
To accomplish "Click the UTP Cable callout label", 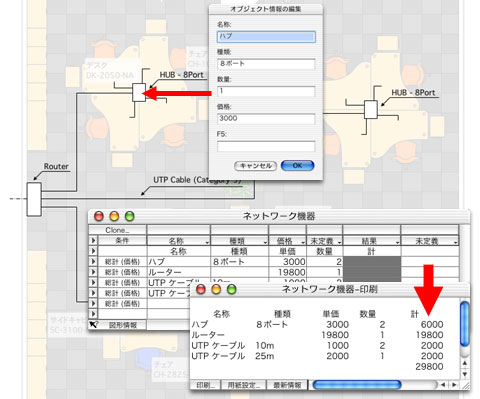I will click(x=197, y=180).
